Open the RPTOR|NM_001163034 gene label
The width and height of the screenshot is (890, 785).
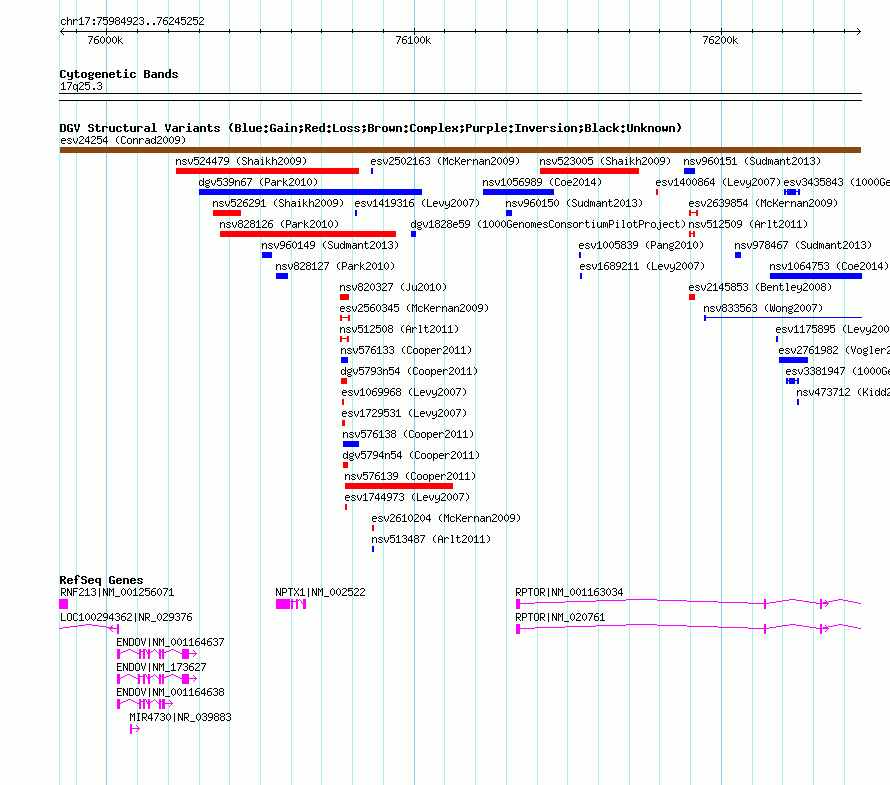click(x=569, y=592)
